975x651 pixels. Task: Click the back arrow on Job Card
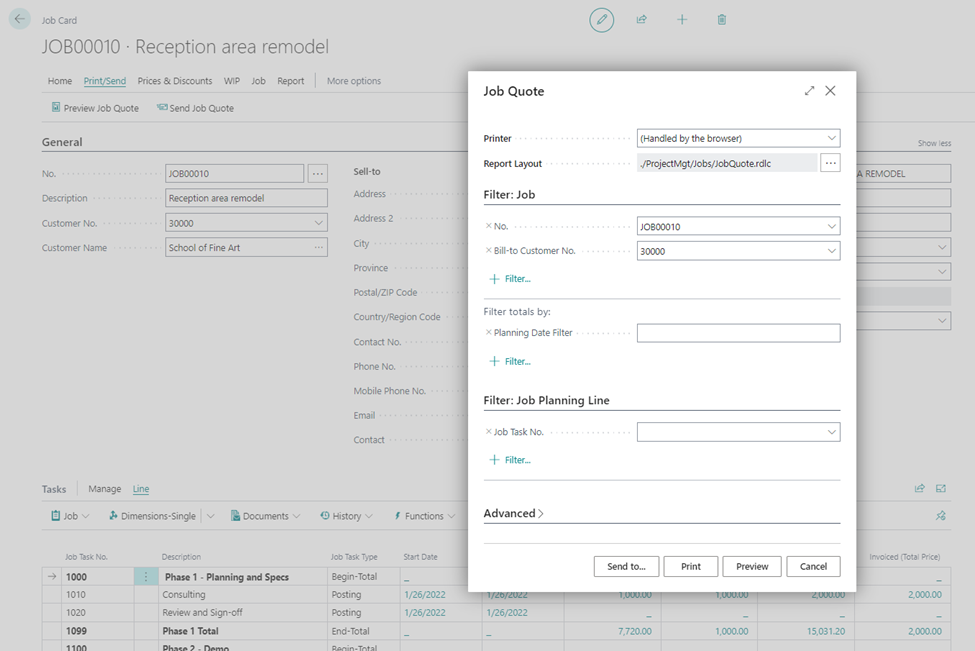pyautogui.click(x=20, y=19)
